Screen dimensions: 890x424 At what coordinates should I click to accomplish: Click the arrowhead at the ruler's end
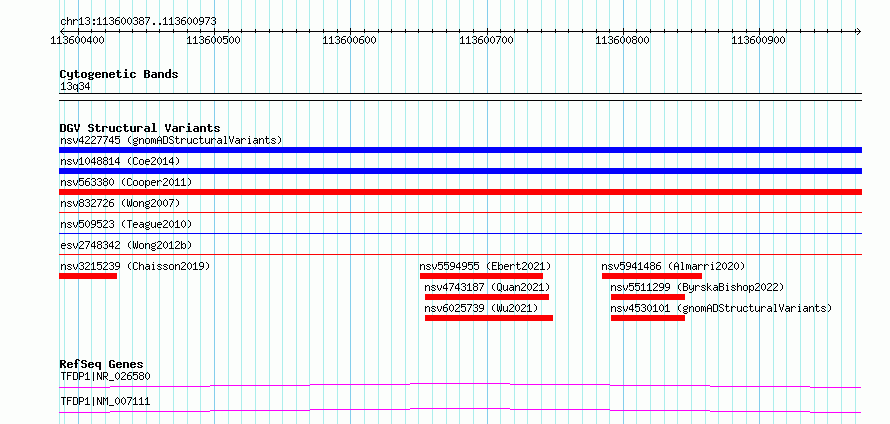(x=859, y=31)
